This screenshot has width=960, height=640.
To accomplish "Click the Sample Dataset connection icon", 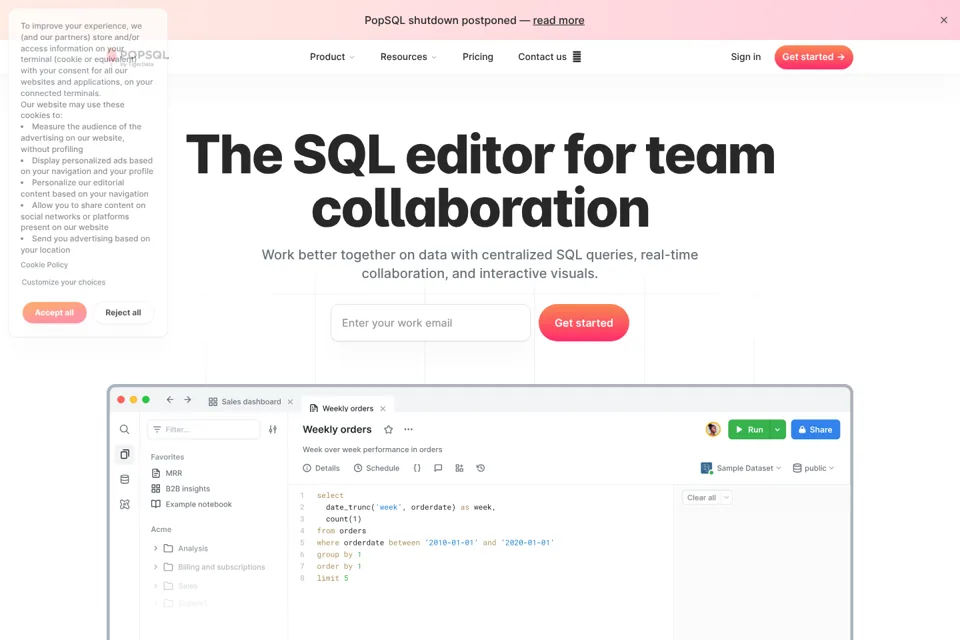I will tap(707, 468).
